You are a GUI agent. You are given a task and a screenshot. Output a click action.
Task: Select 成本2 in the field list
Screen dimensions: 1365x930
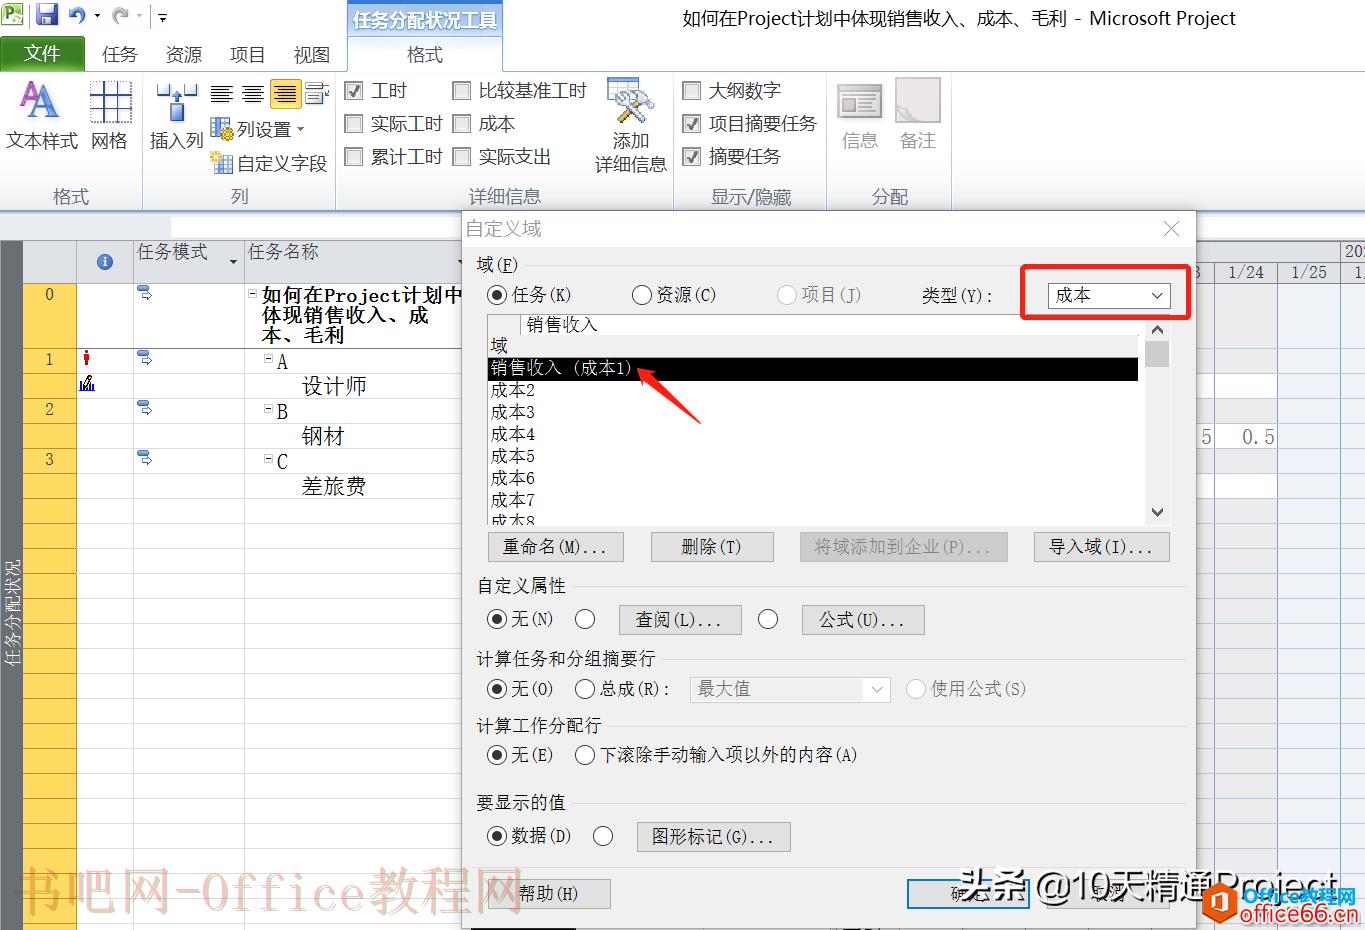(x=812, y=390)
